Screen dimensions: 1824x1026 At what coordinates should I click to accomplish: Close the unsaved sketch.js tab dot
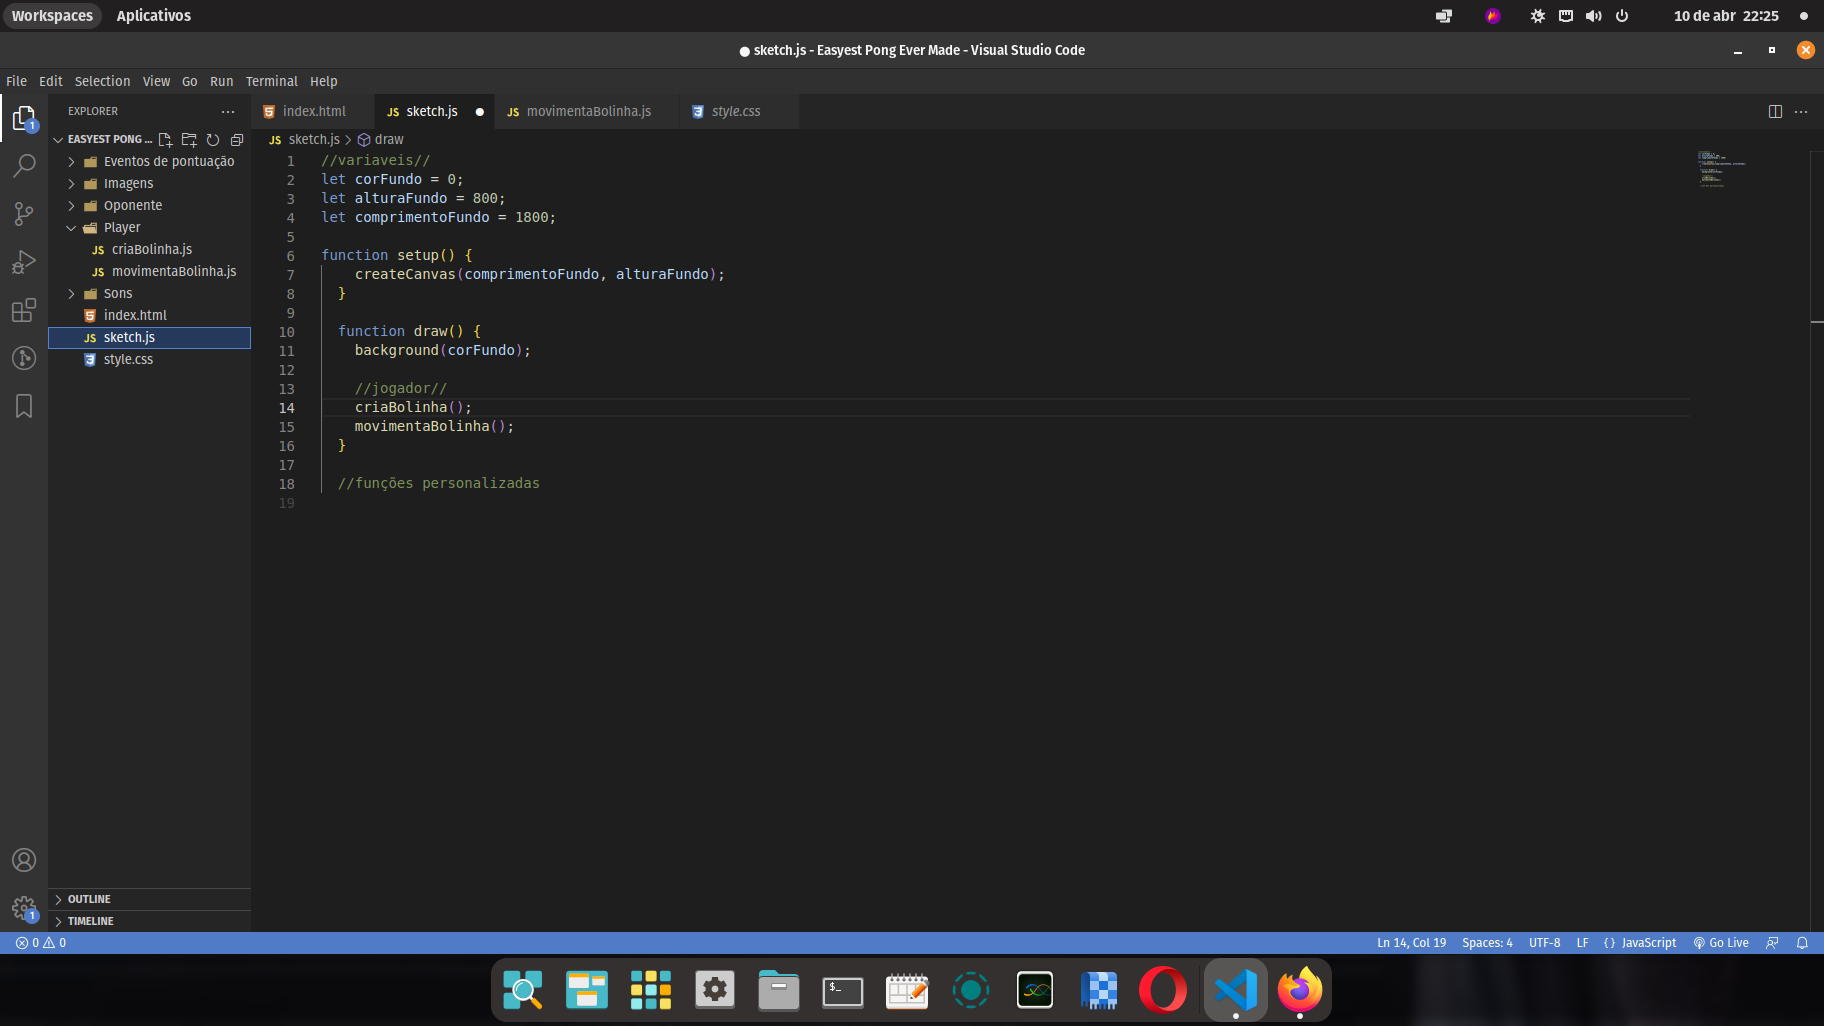[x=480, y=112]
